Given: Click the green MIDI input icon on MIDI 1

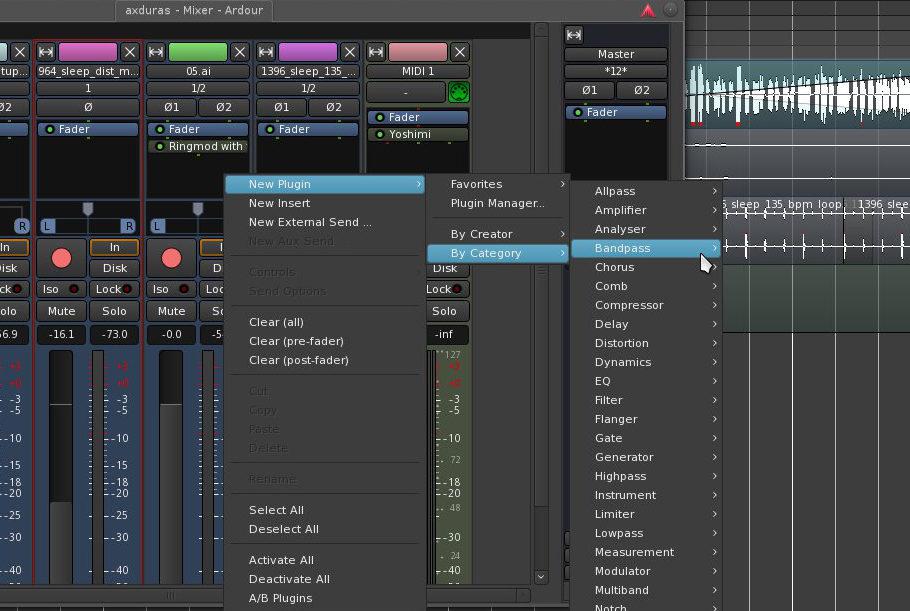Looking at the screenshot, I should (x=459, y=92).
